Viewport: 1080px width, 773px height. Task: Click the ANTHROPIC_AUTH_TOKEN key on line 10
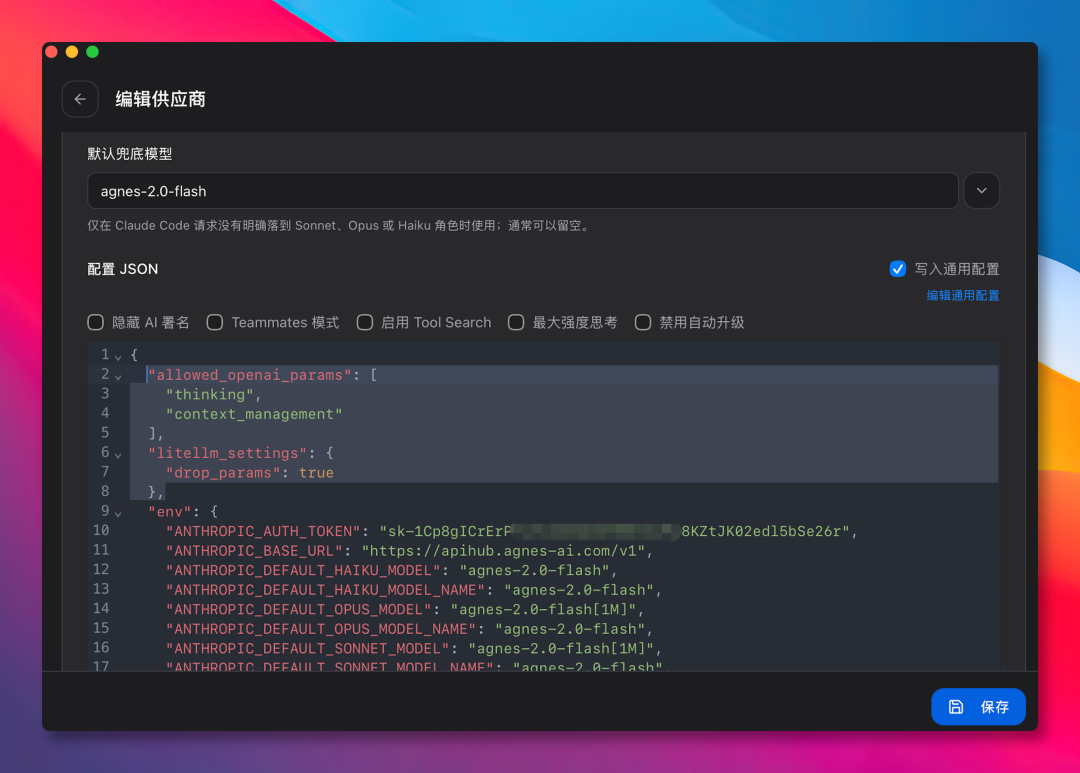click(262, 531)
